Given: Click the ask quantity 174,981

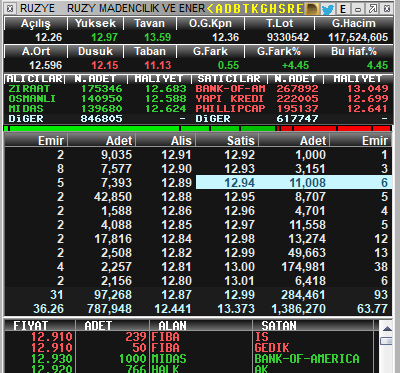Looking at the screenshot, I should point(303,267).
